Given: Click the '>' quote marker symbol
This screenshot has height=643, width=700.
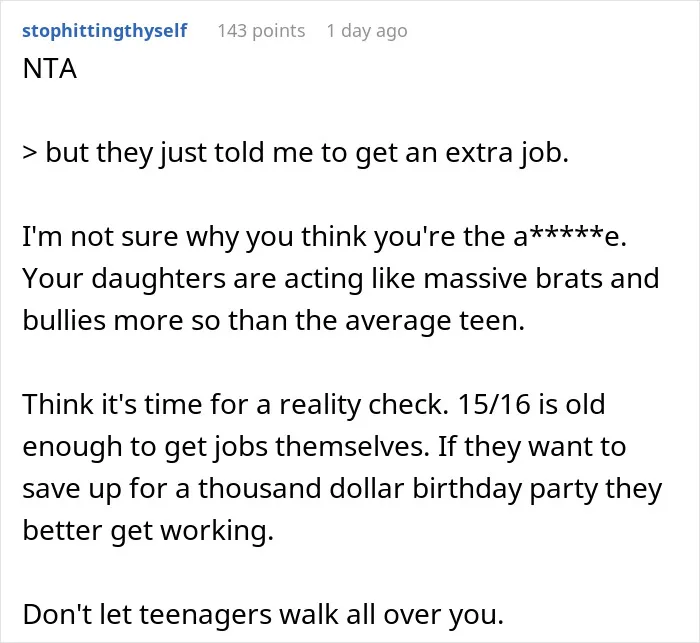Looking at the screenshot, I should 30,153.
